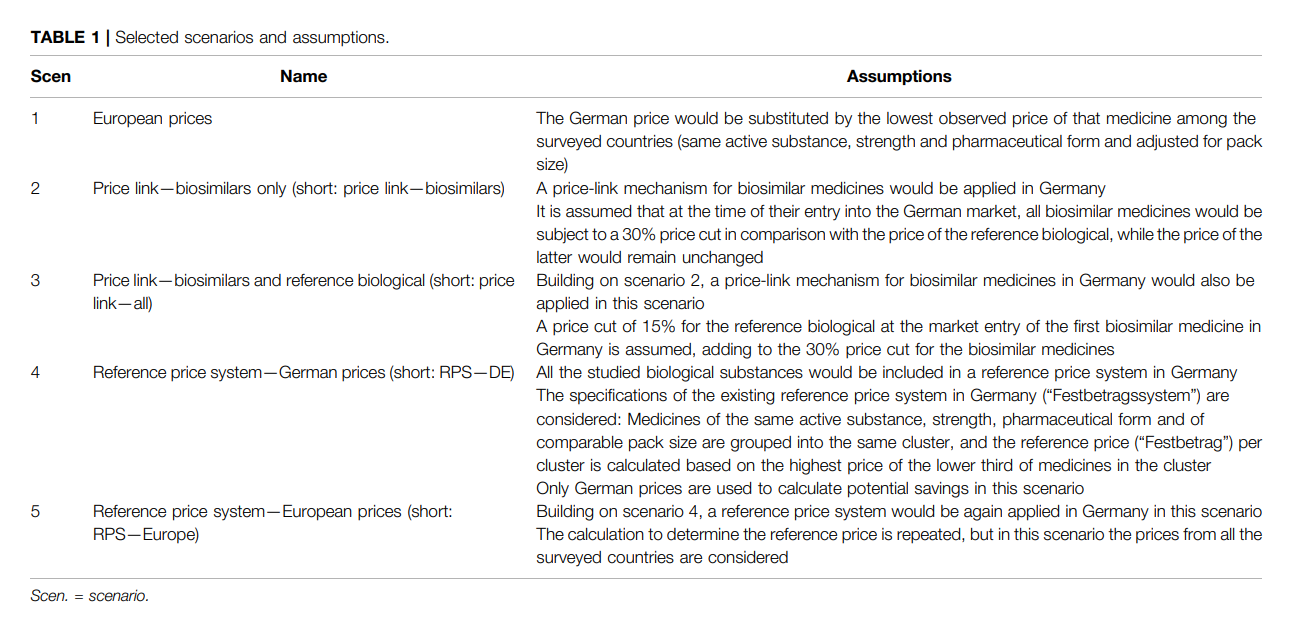The width and height of the screenshot is (1292, 620).
Task: Select scenario number 2 cell
Action: 36,188
